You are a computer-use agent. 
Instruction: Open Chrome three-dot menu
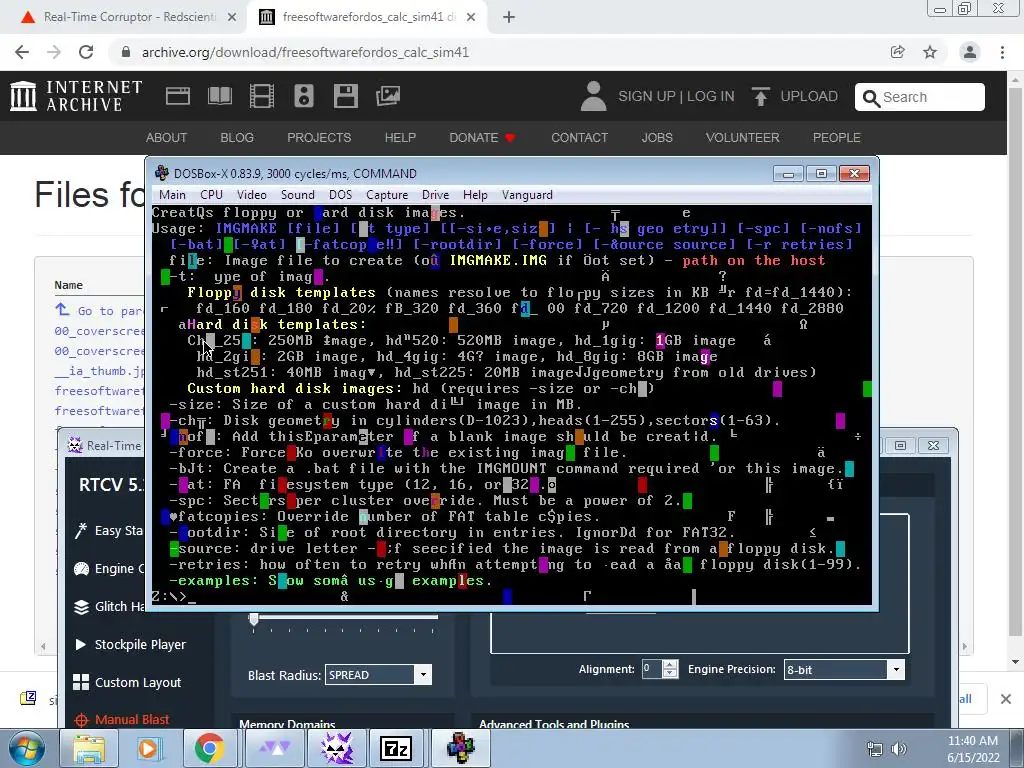click(1002, 52)
